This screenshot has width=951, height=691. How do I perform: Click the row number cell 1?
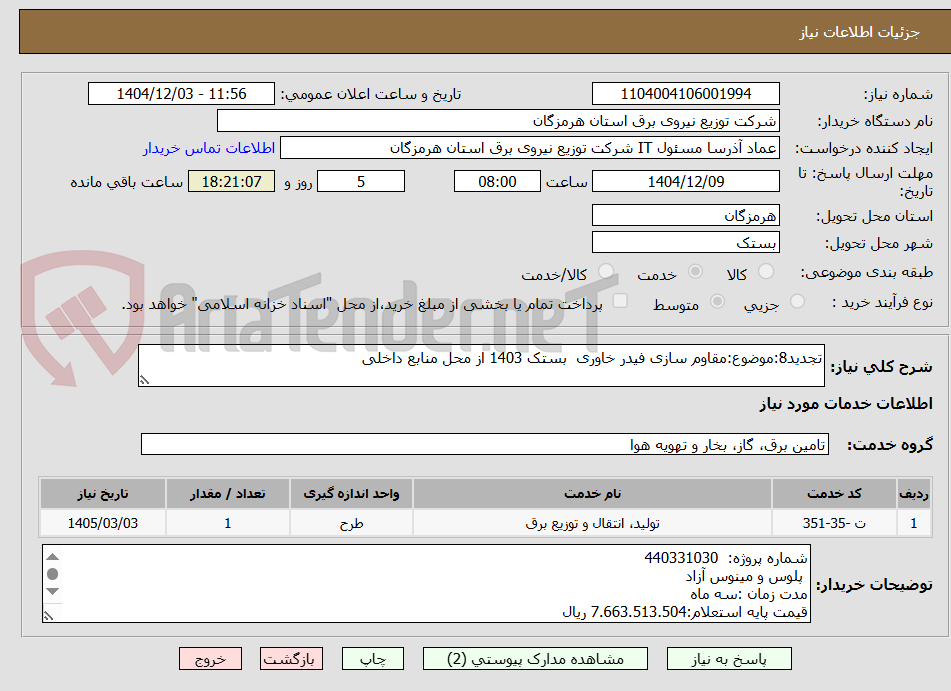(x=914, y=523)
